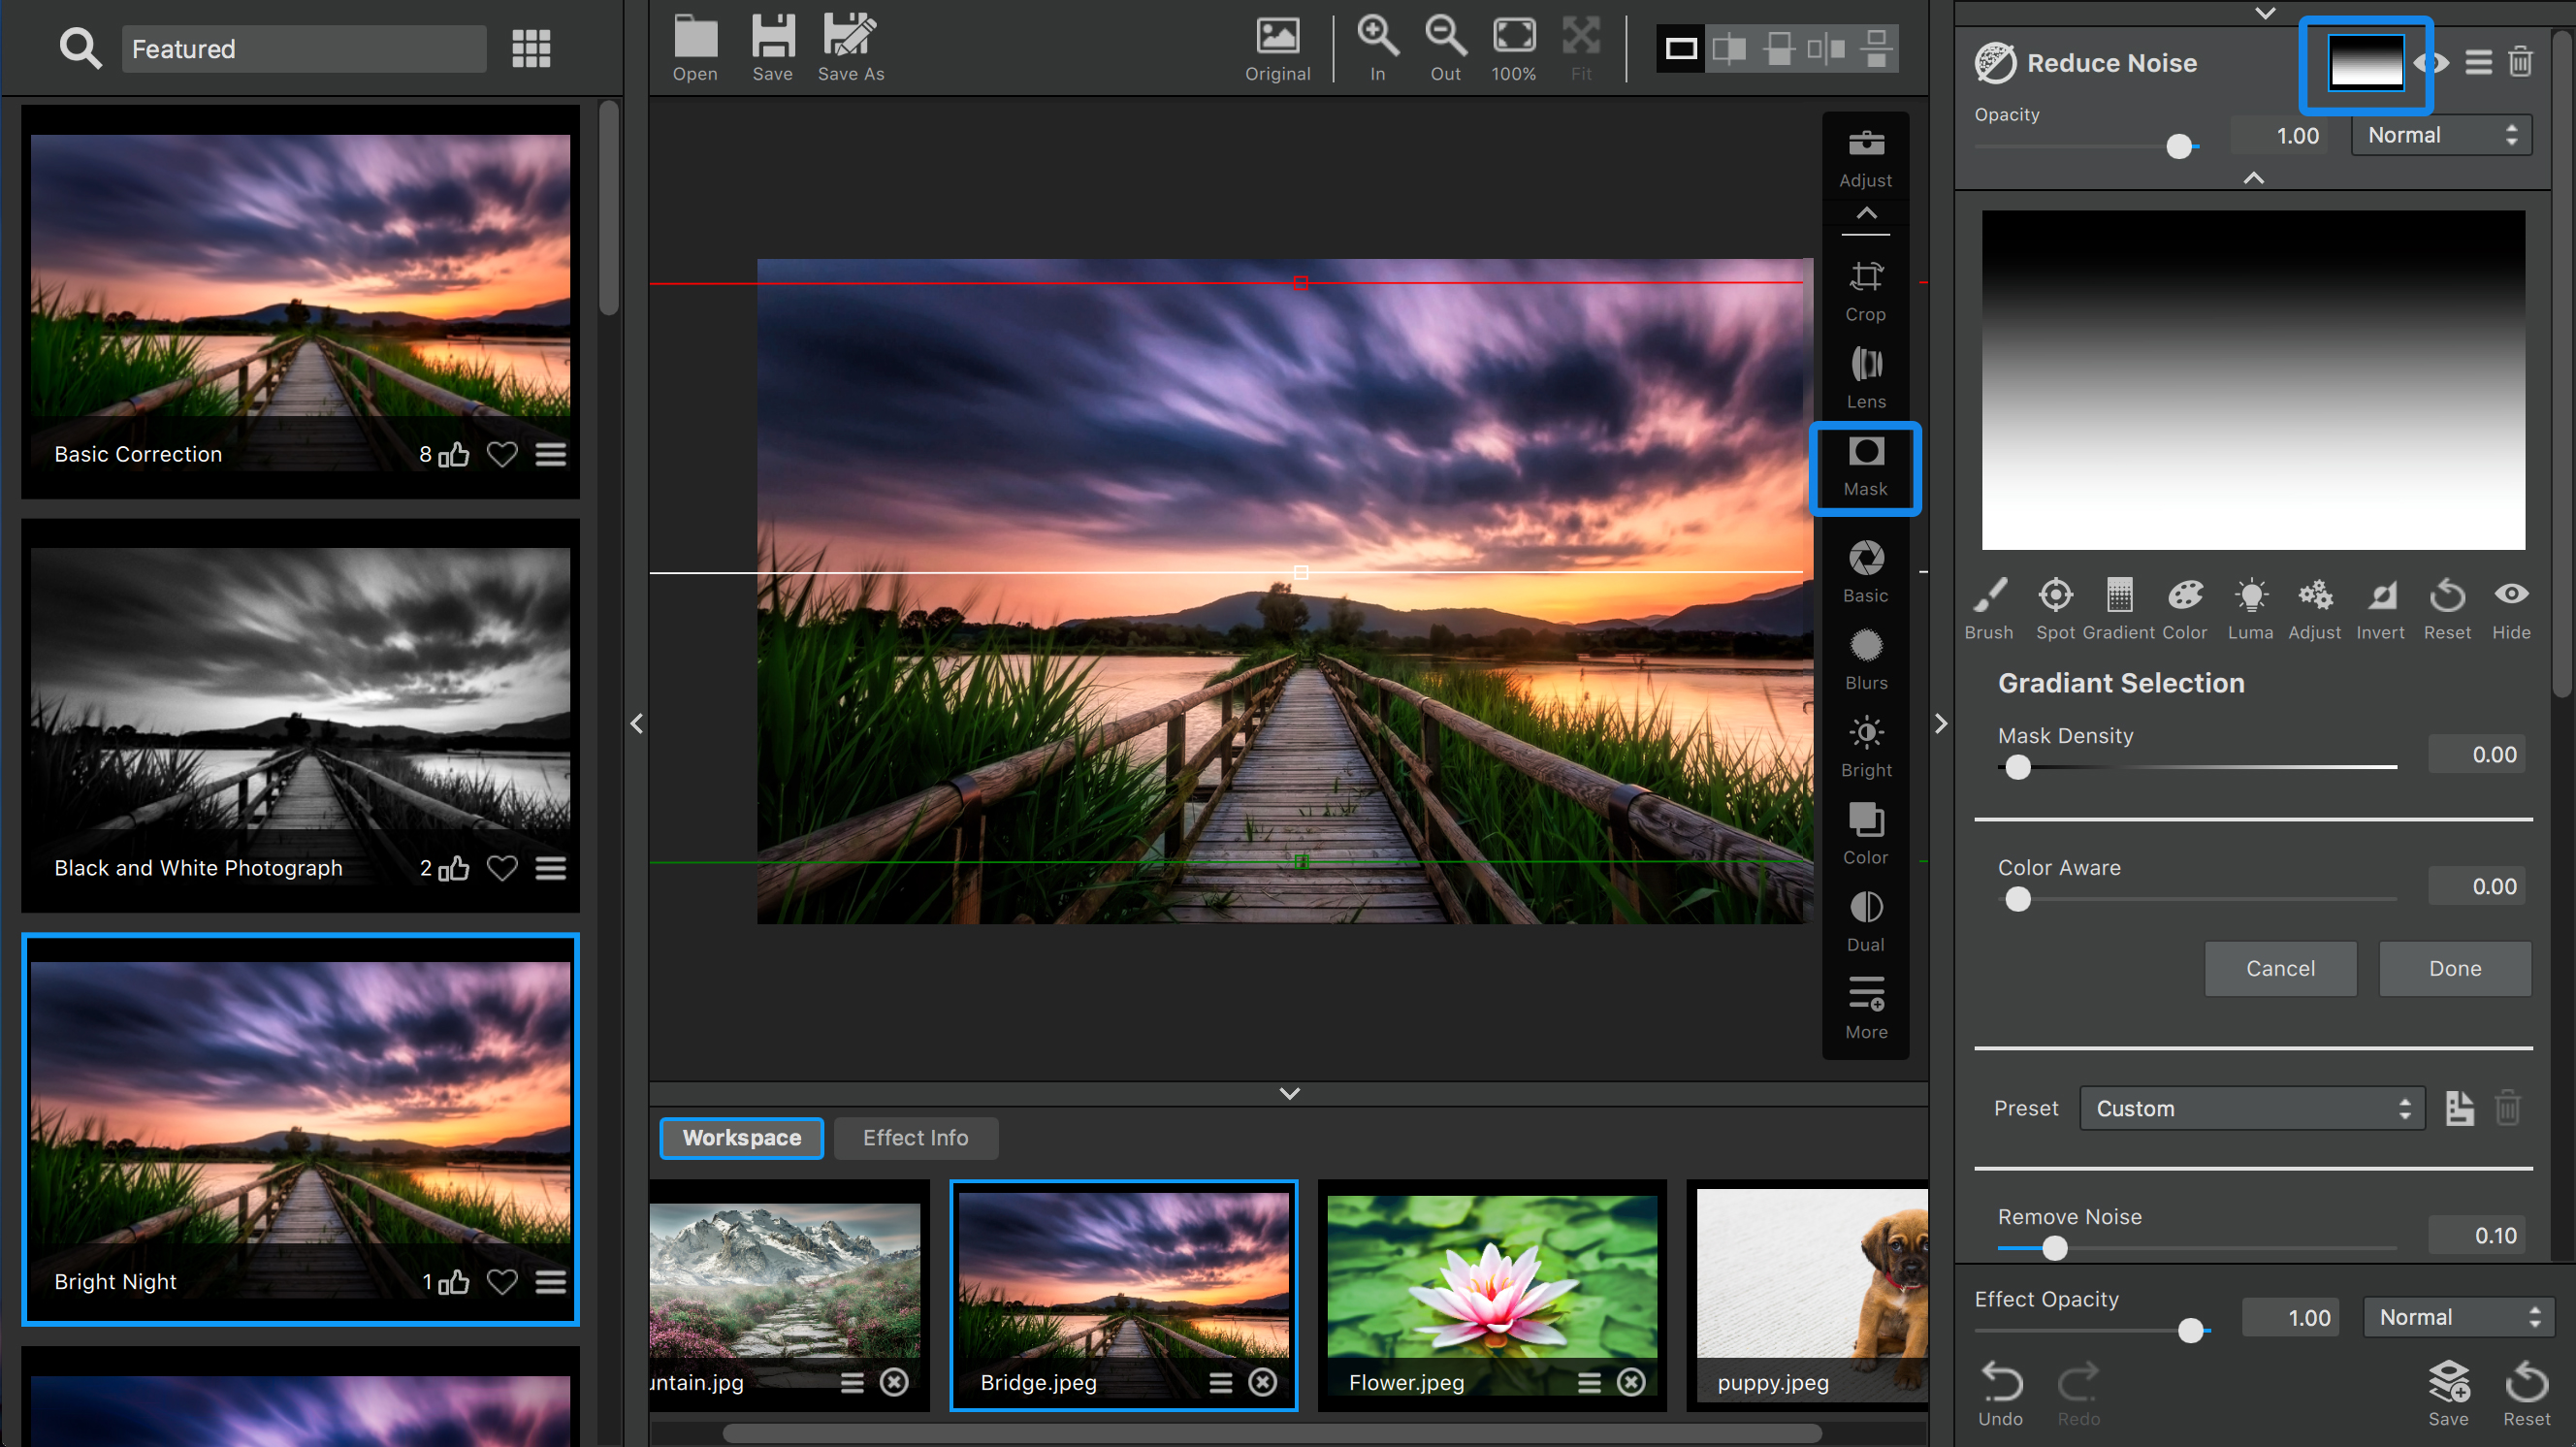The width and height of the screenshot is (2576, 1447).
Task: Switch to the Effect Info tab
Action: [x=915, y=1138]
